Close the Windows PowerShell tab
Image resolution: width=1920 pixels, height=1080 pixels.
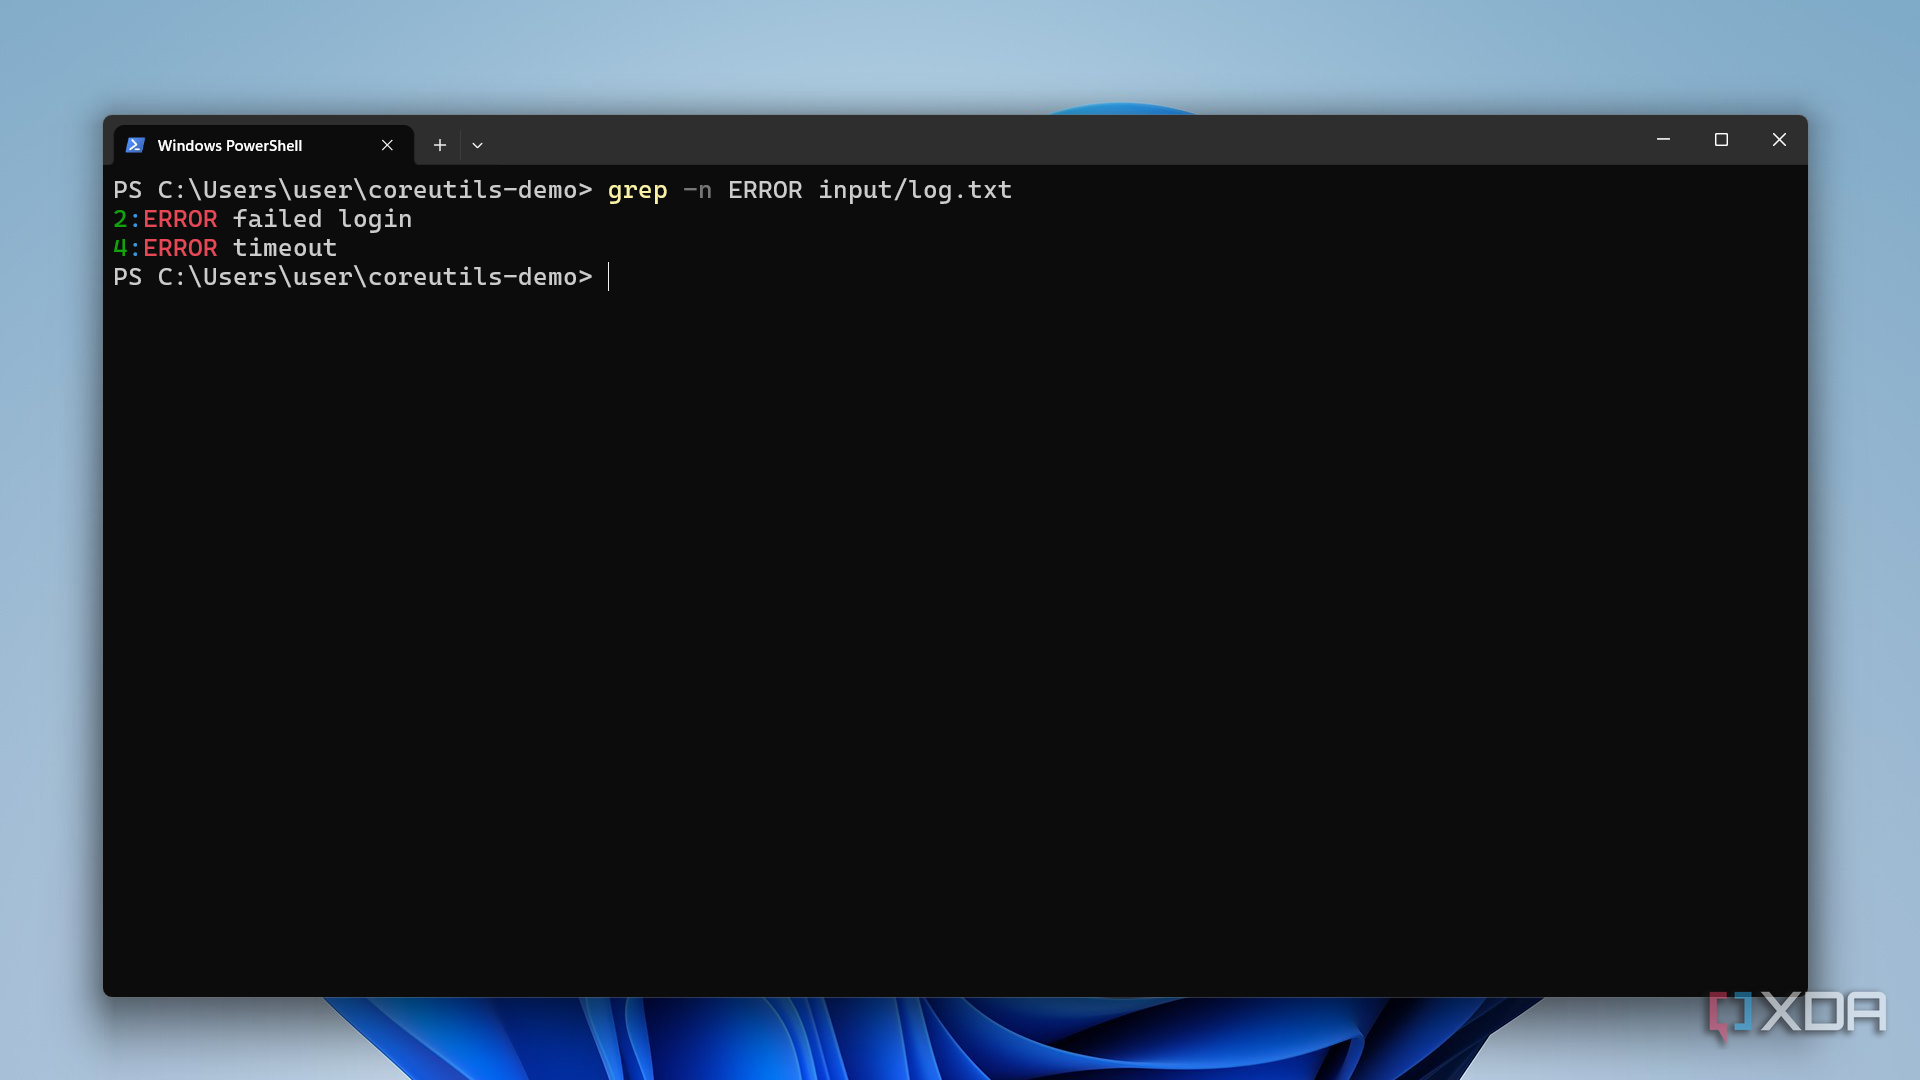pyautogui.click(x=387, y=145)
